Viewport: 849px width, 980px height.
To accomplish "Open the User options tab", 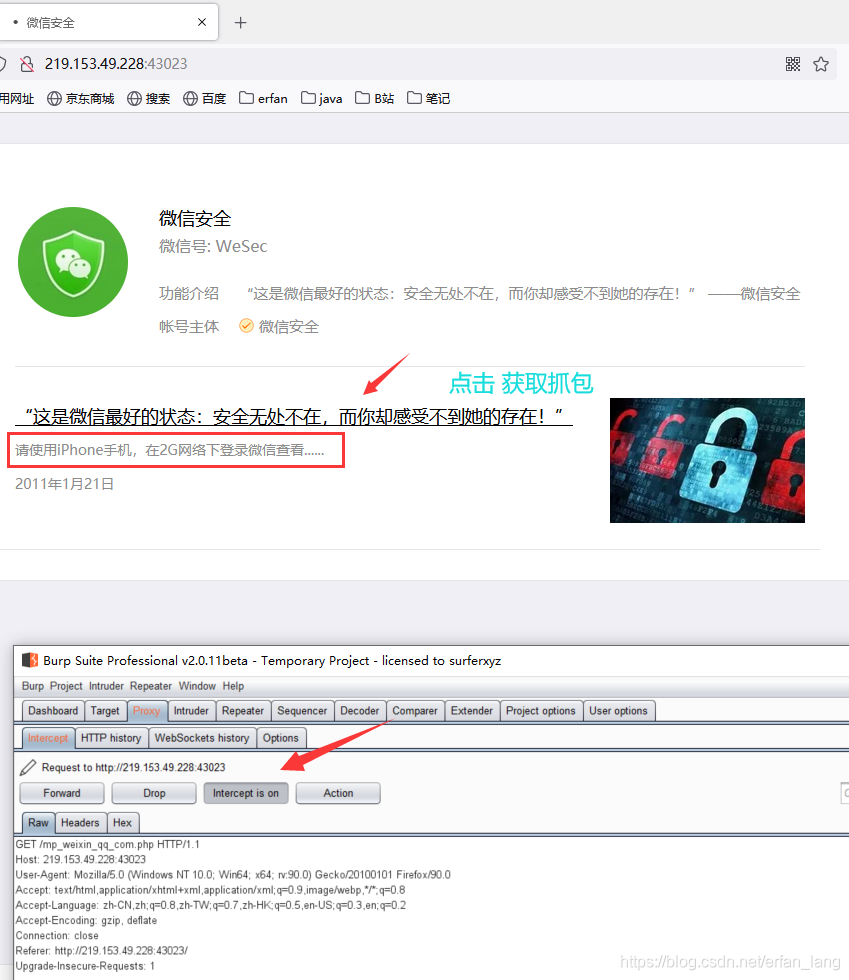I will point(618,711).
